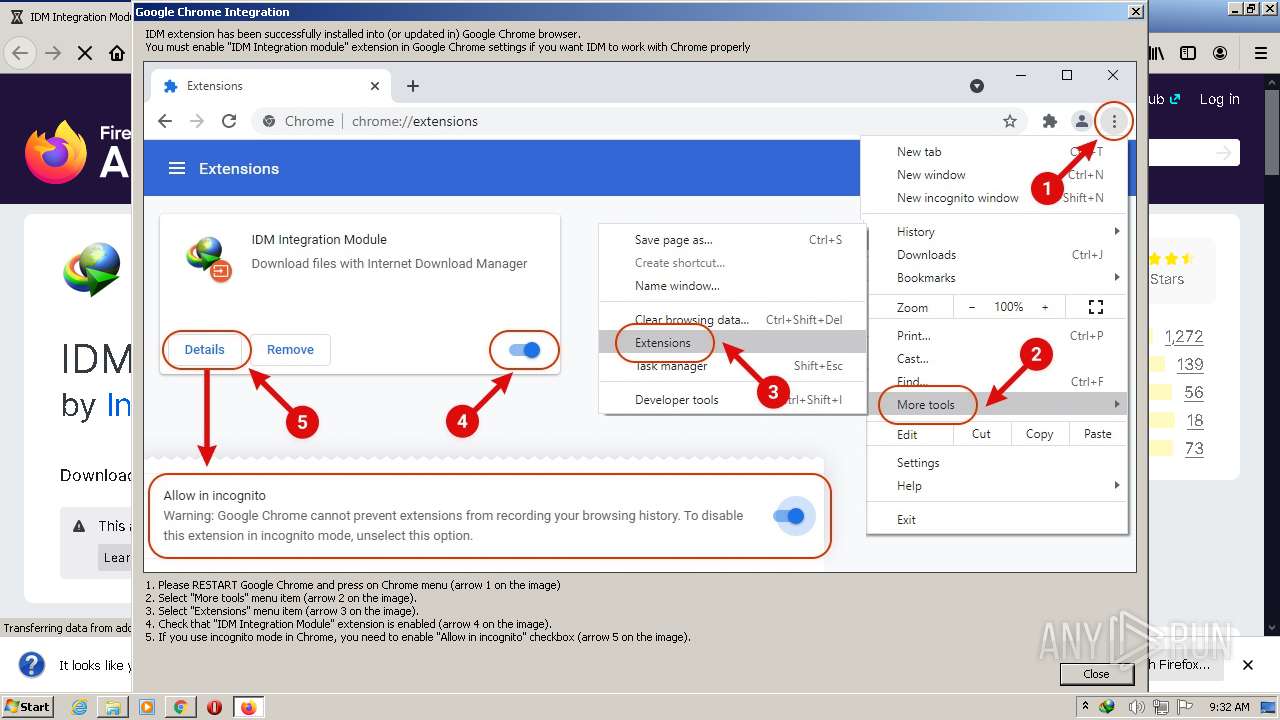
Task: Open the Extensions page hamburger menu
Action: (177, 168)
